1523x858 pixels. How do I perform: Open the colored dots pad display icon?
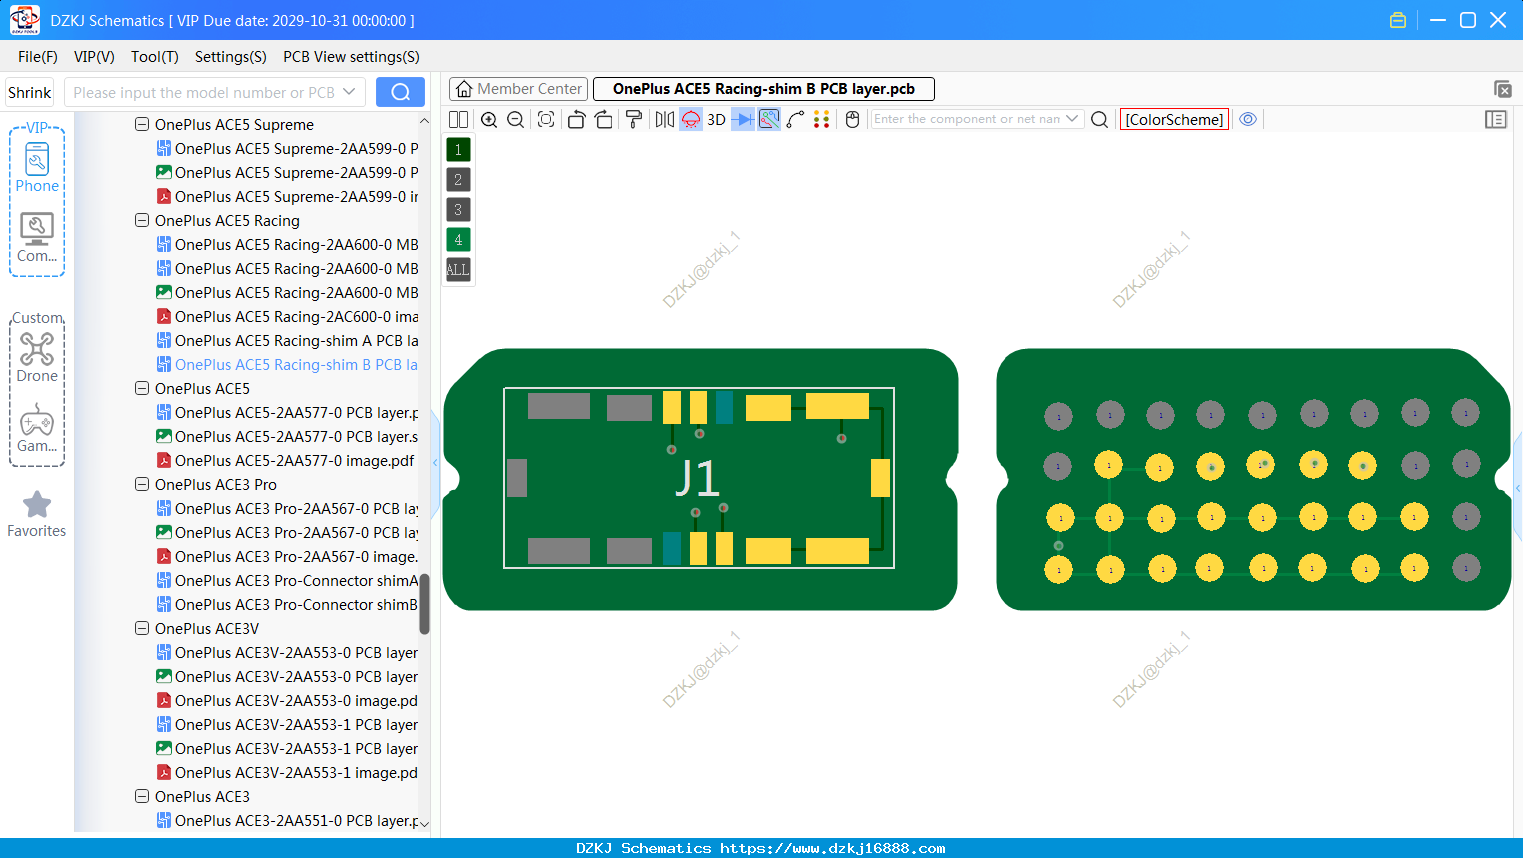(x=822, y=119)
